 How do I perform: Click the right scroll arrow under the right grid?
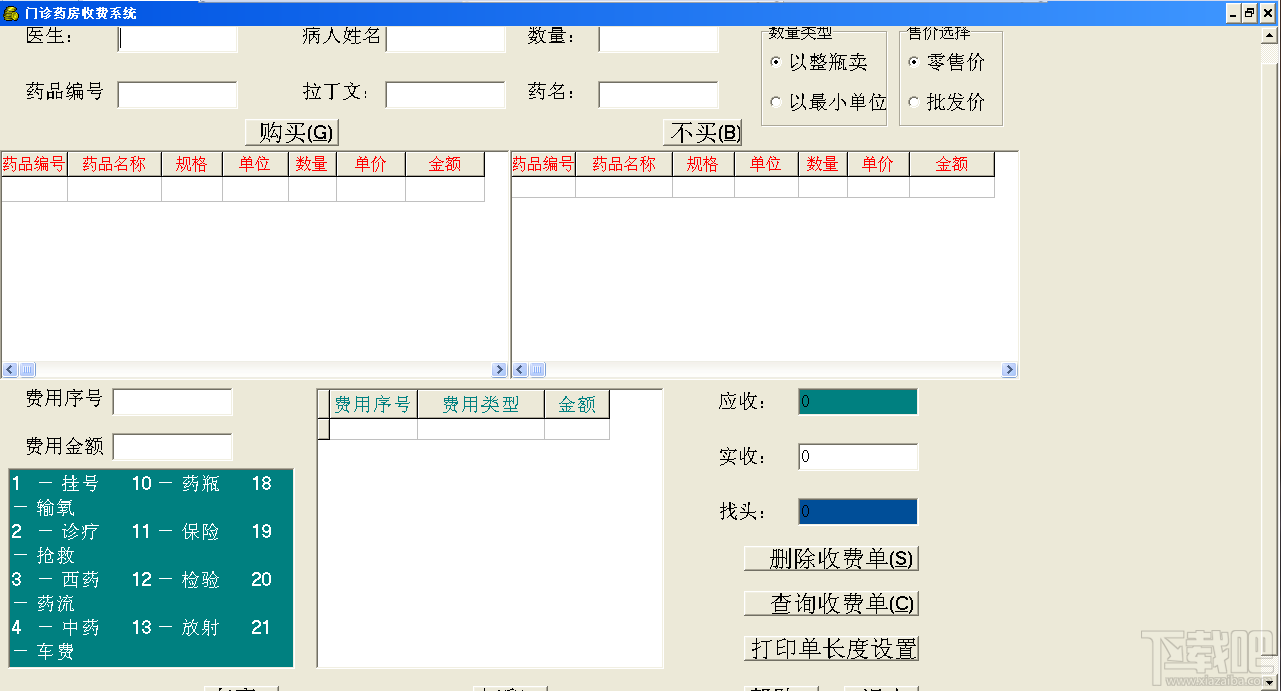pyautogui.click(x=1009, y=369)
